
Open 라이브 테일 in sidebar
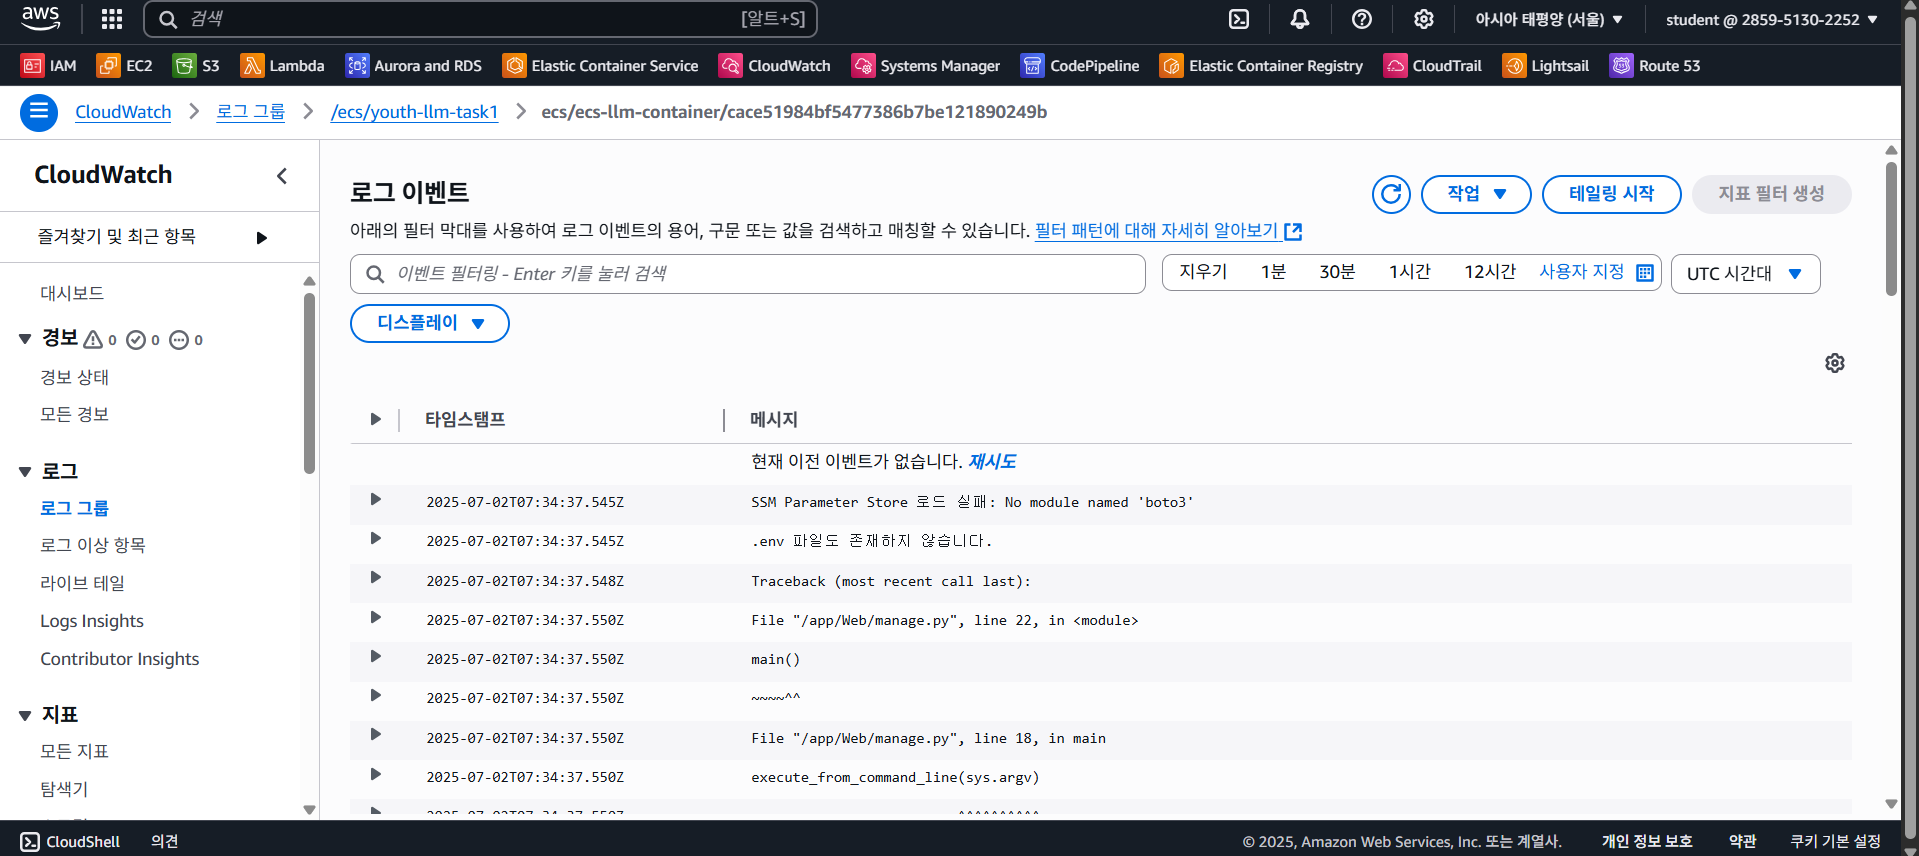(82, 583)
